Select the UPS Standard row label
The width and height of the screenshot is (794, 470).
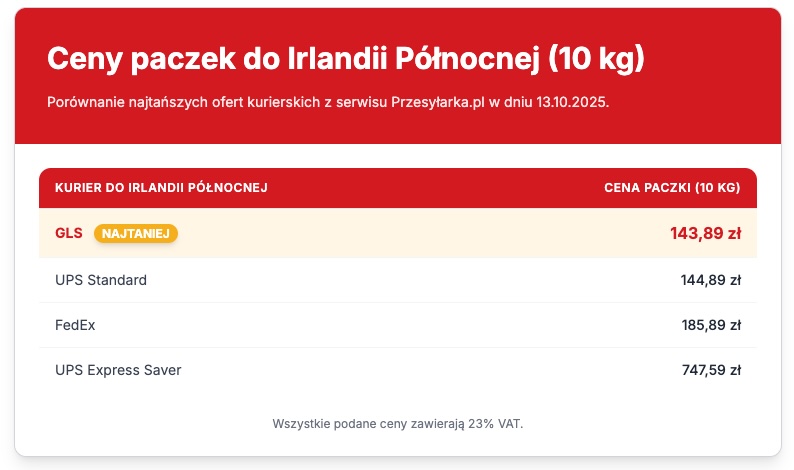click(x=101, y=280)
